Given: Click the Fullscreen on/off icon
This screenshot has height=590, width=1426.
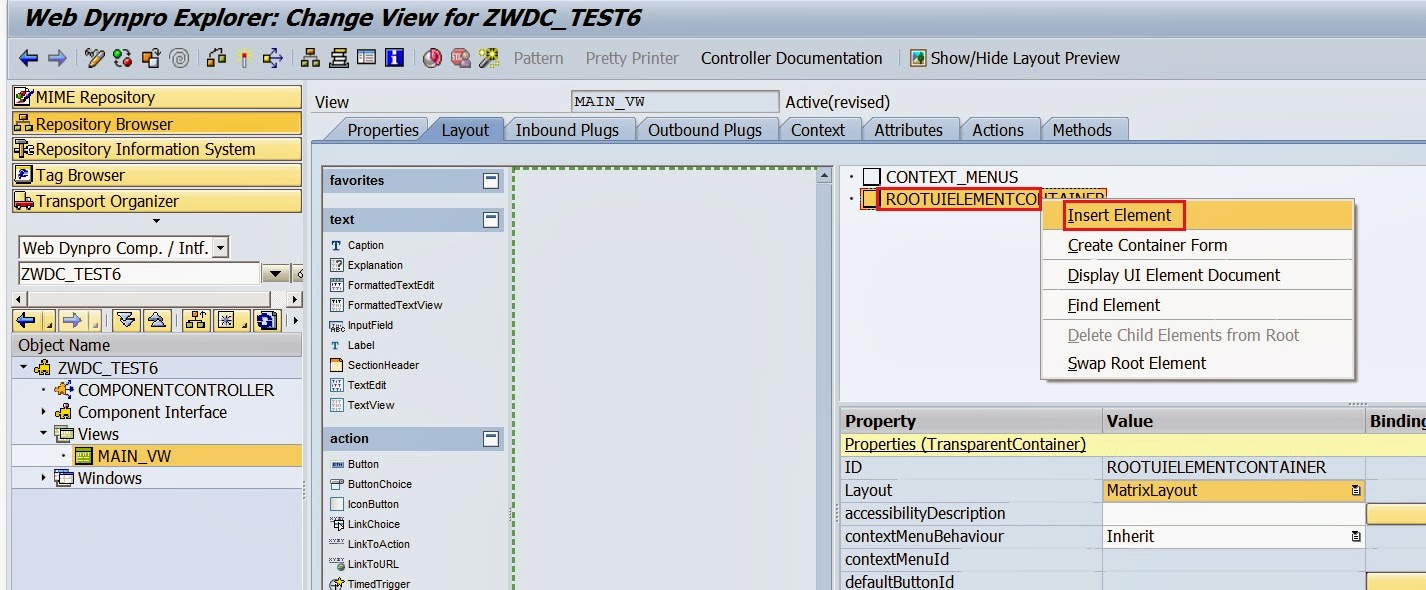Looking at the screenshot, I should coord(366,58).
